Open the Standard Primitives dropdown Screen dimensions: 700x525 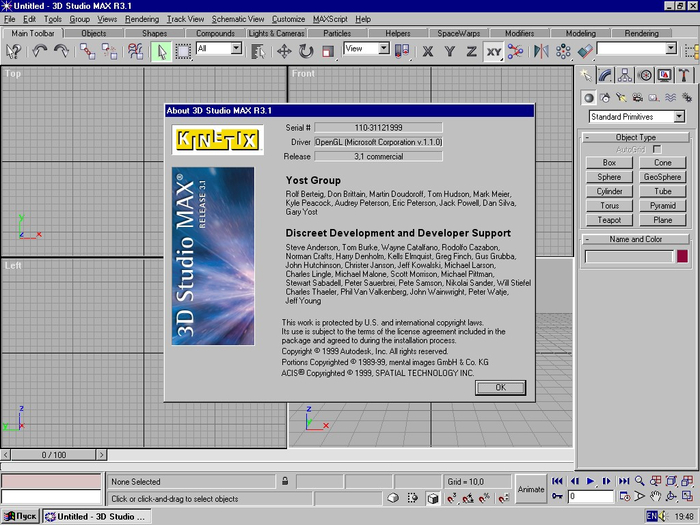pyautogui.click(x=679, y=117)
